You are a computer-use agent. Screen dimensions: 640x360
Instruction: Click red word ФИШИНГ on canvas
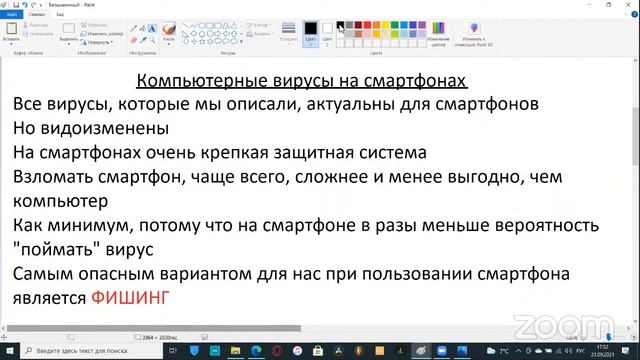coord(130,298)
